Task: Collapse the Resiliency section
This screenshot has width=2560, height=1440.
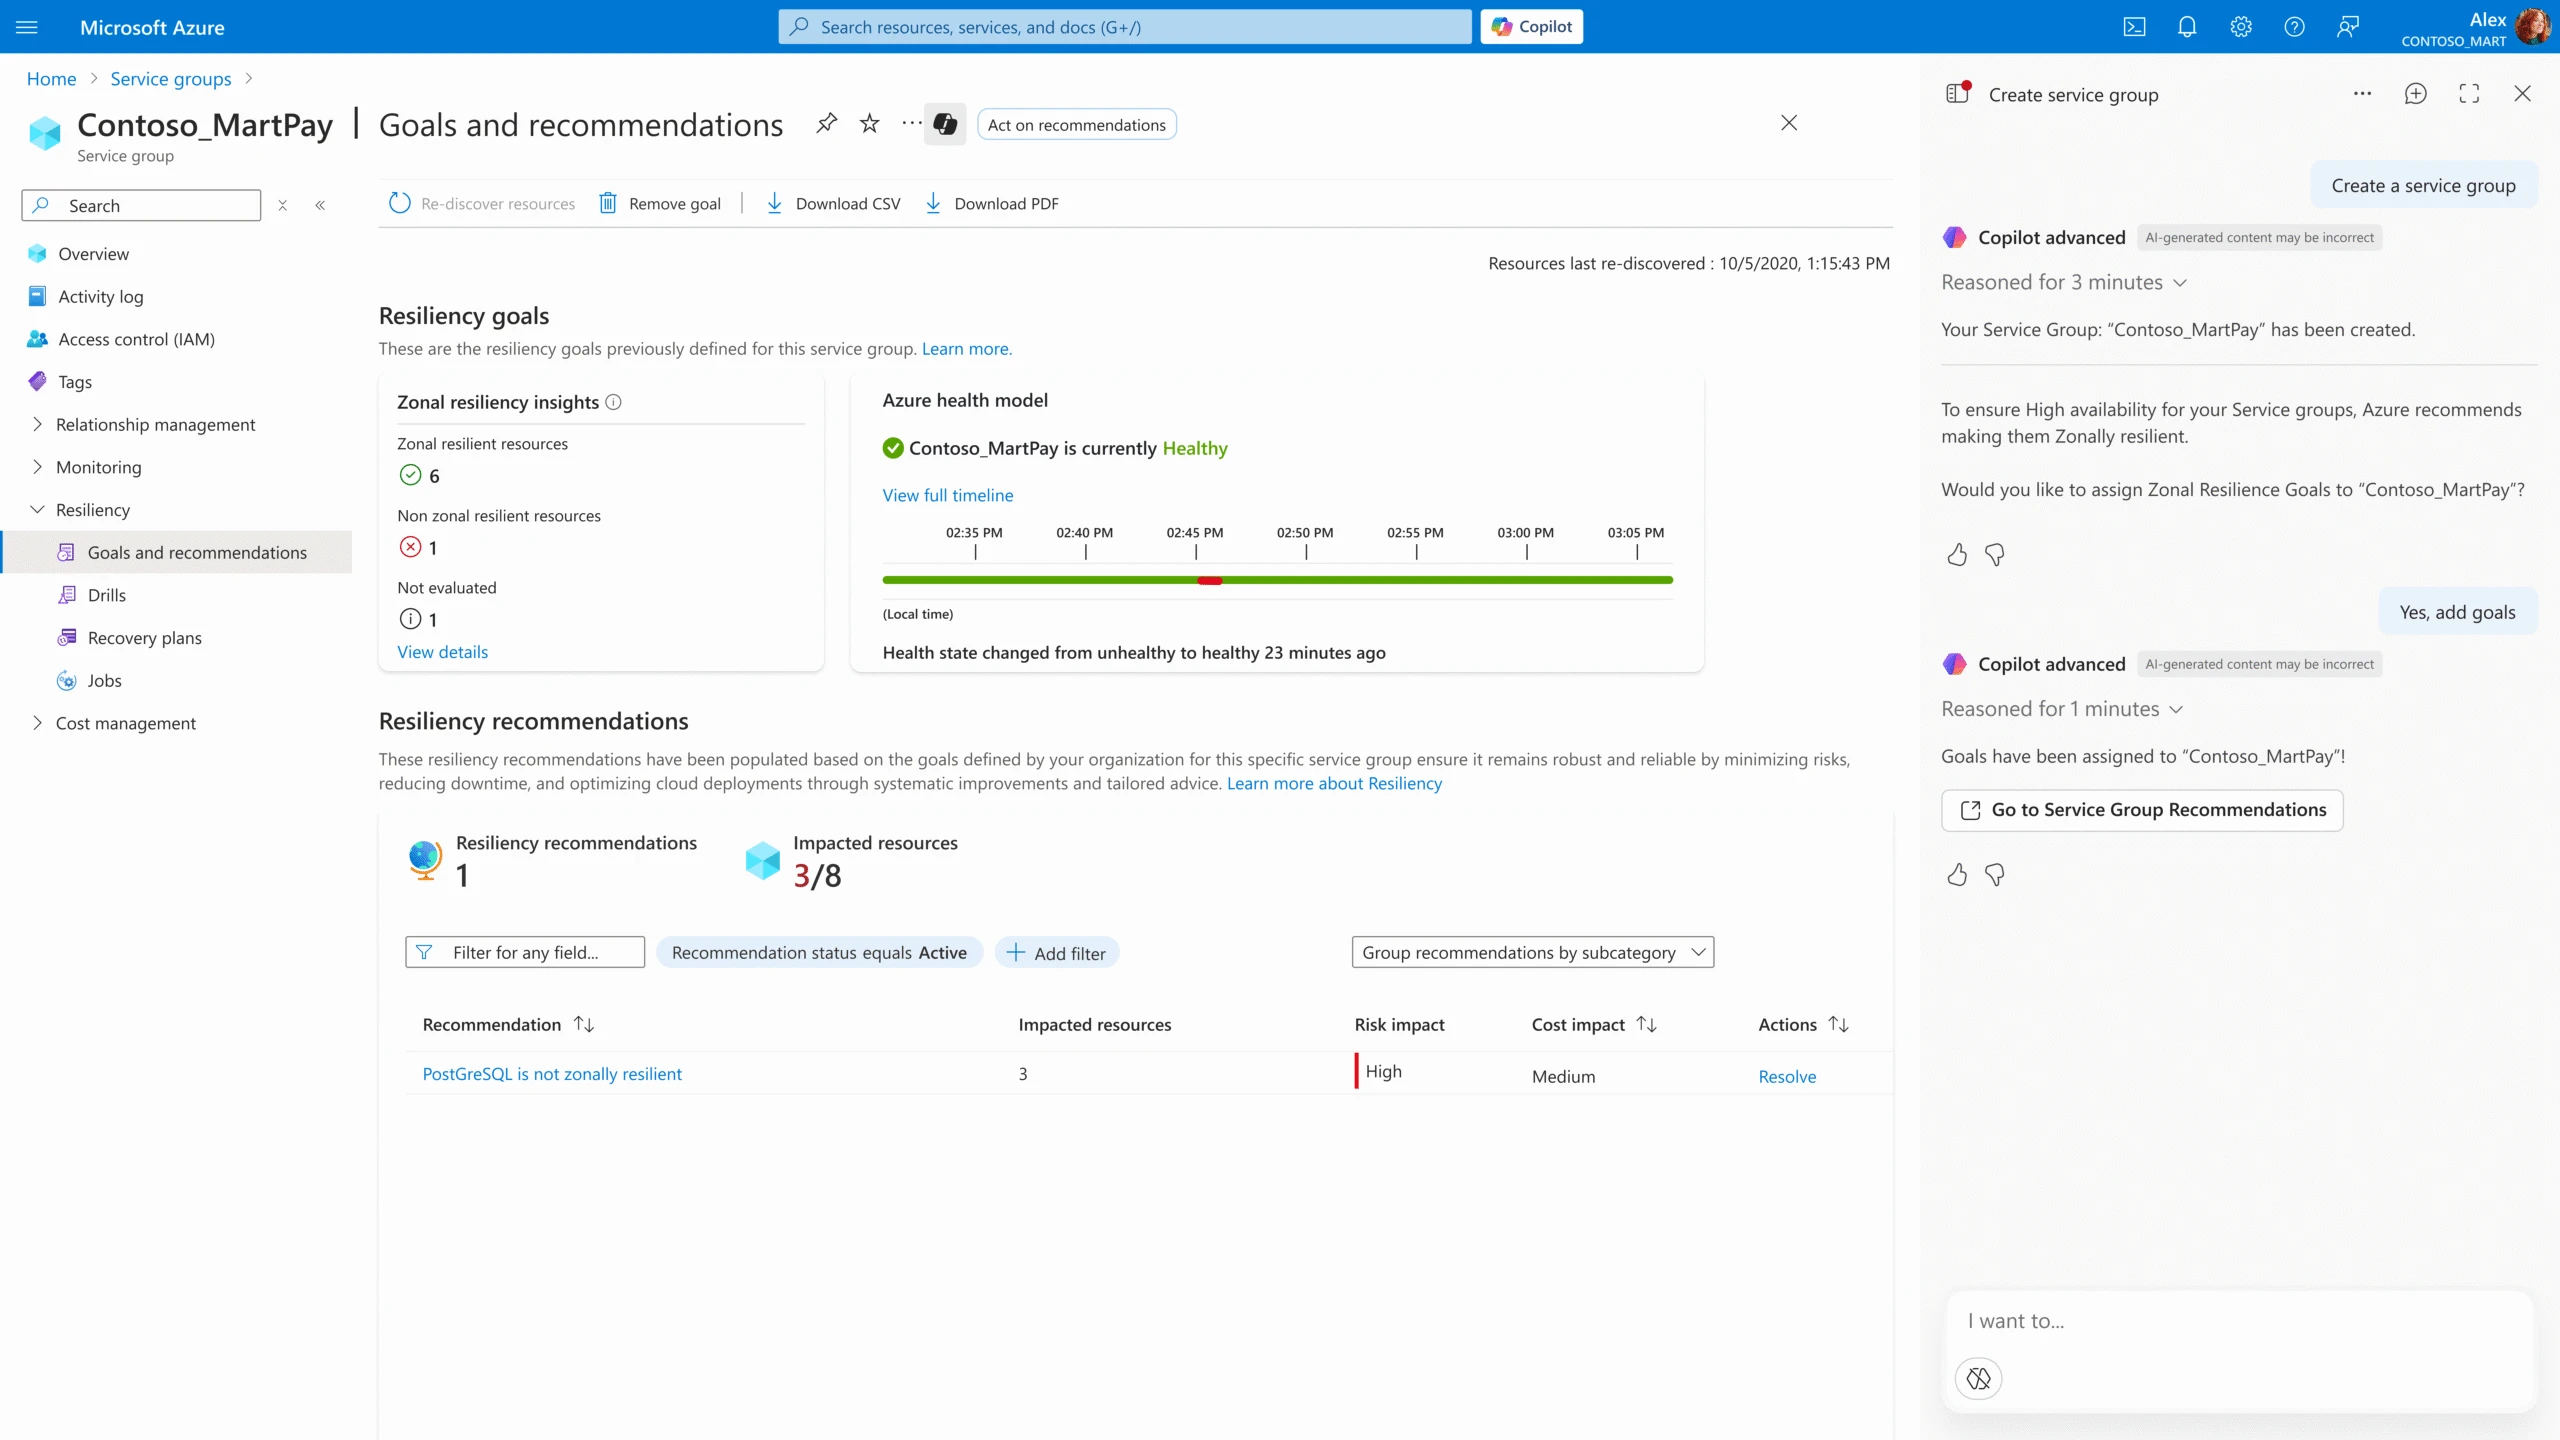Action: [x=38, y=510]
